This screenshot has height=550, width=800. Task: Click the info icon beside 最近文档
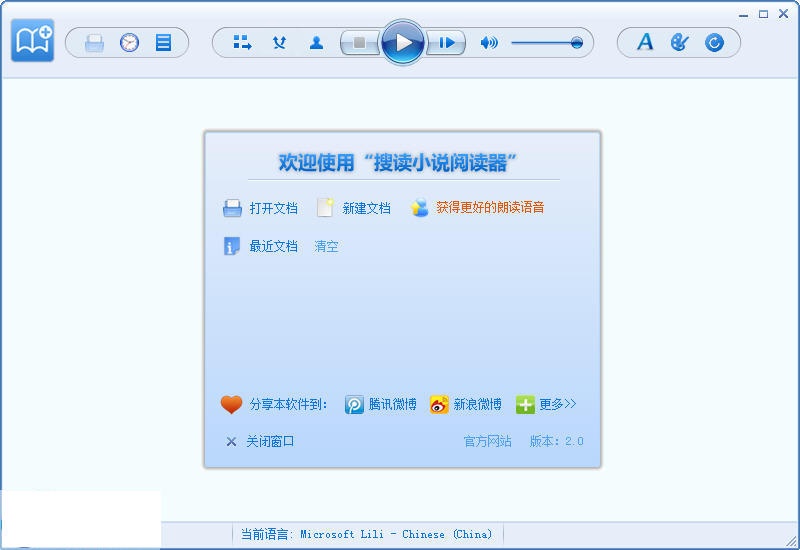point(232,246)
